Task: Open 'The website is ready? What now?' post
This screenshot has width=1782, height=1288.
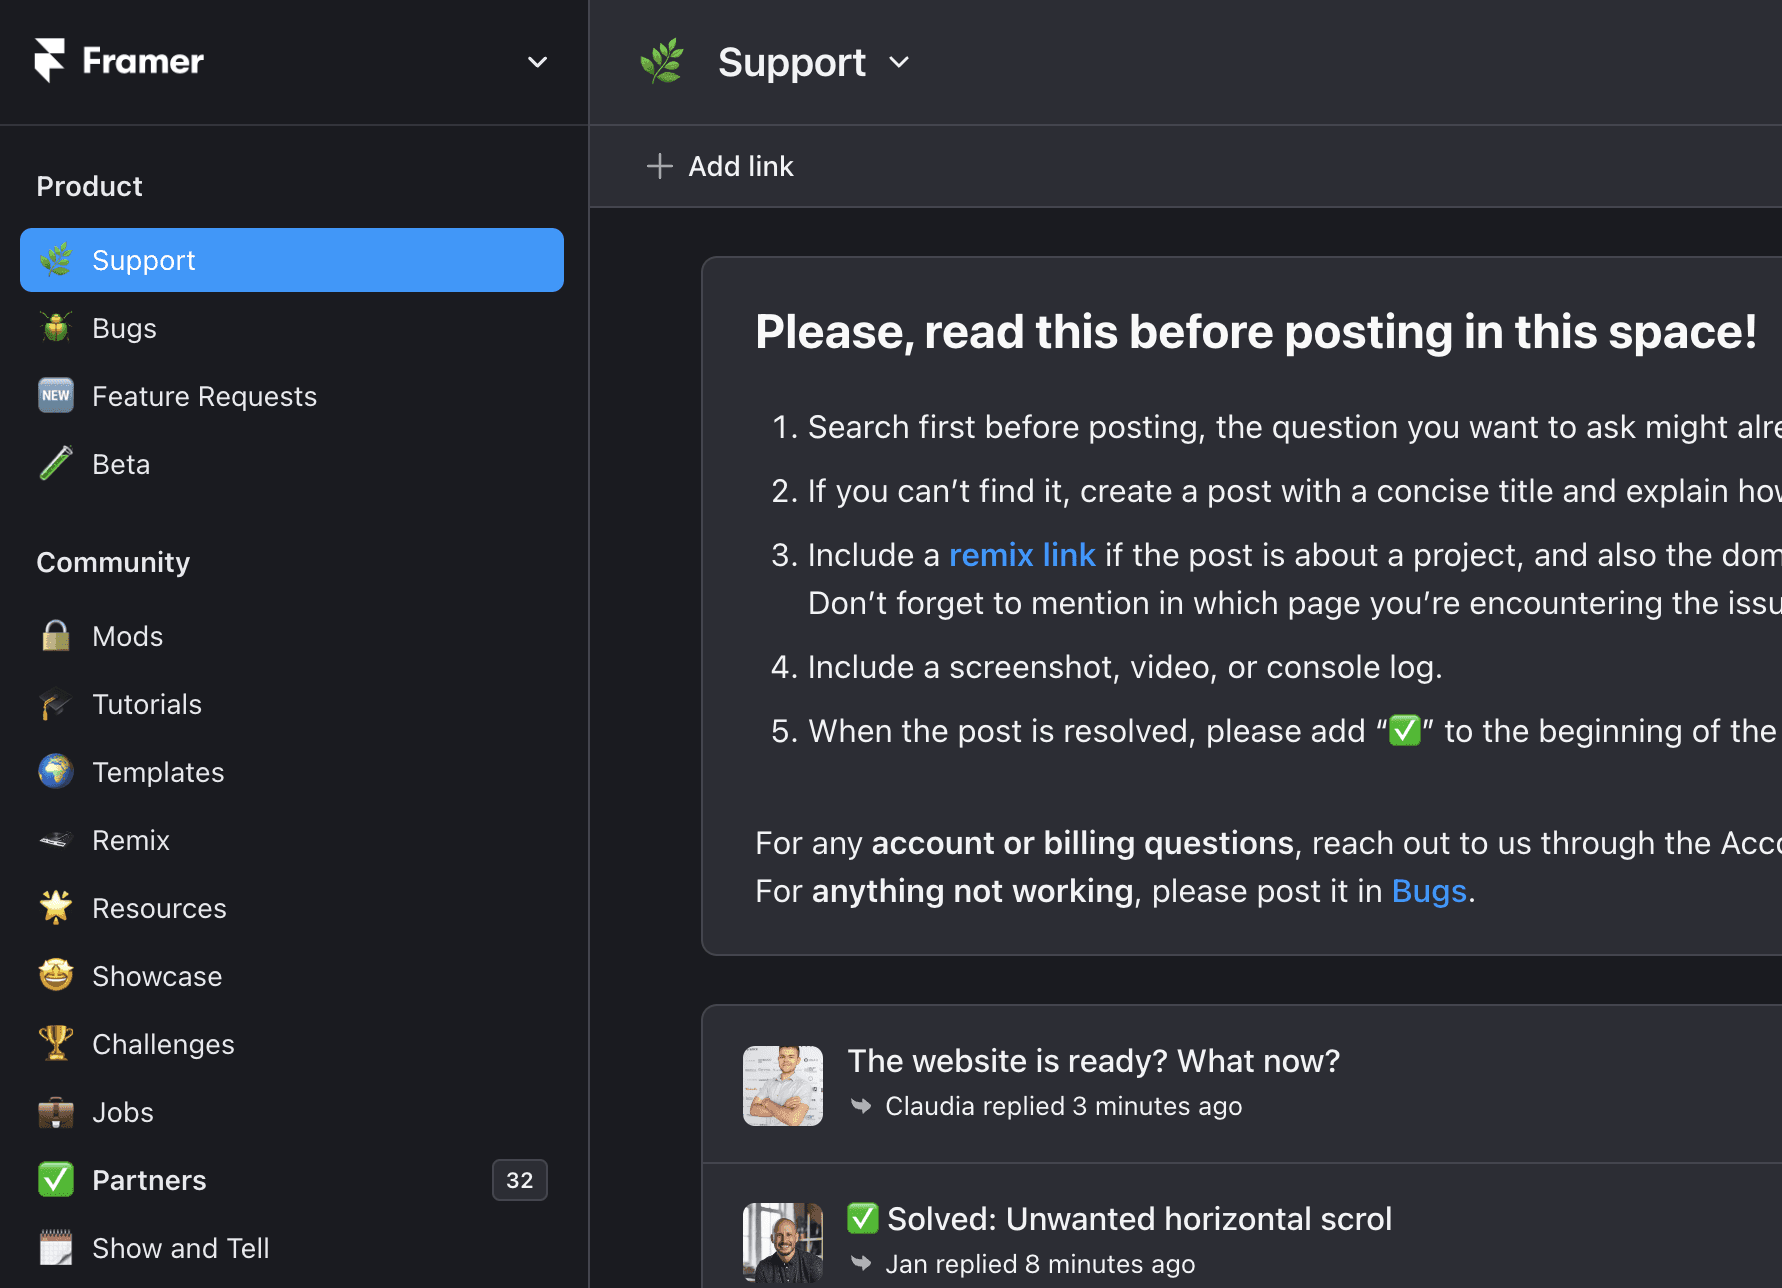Action: tap(1093, 1061)
